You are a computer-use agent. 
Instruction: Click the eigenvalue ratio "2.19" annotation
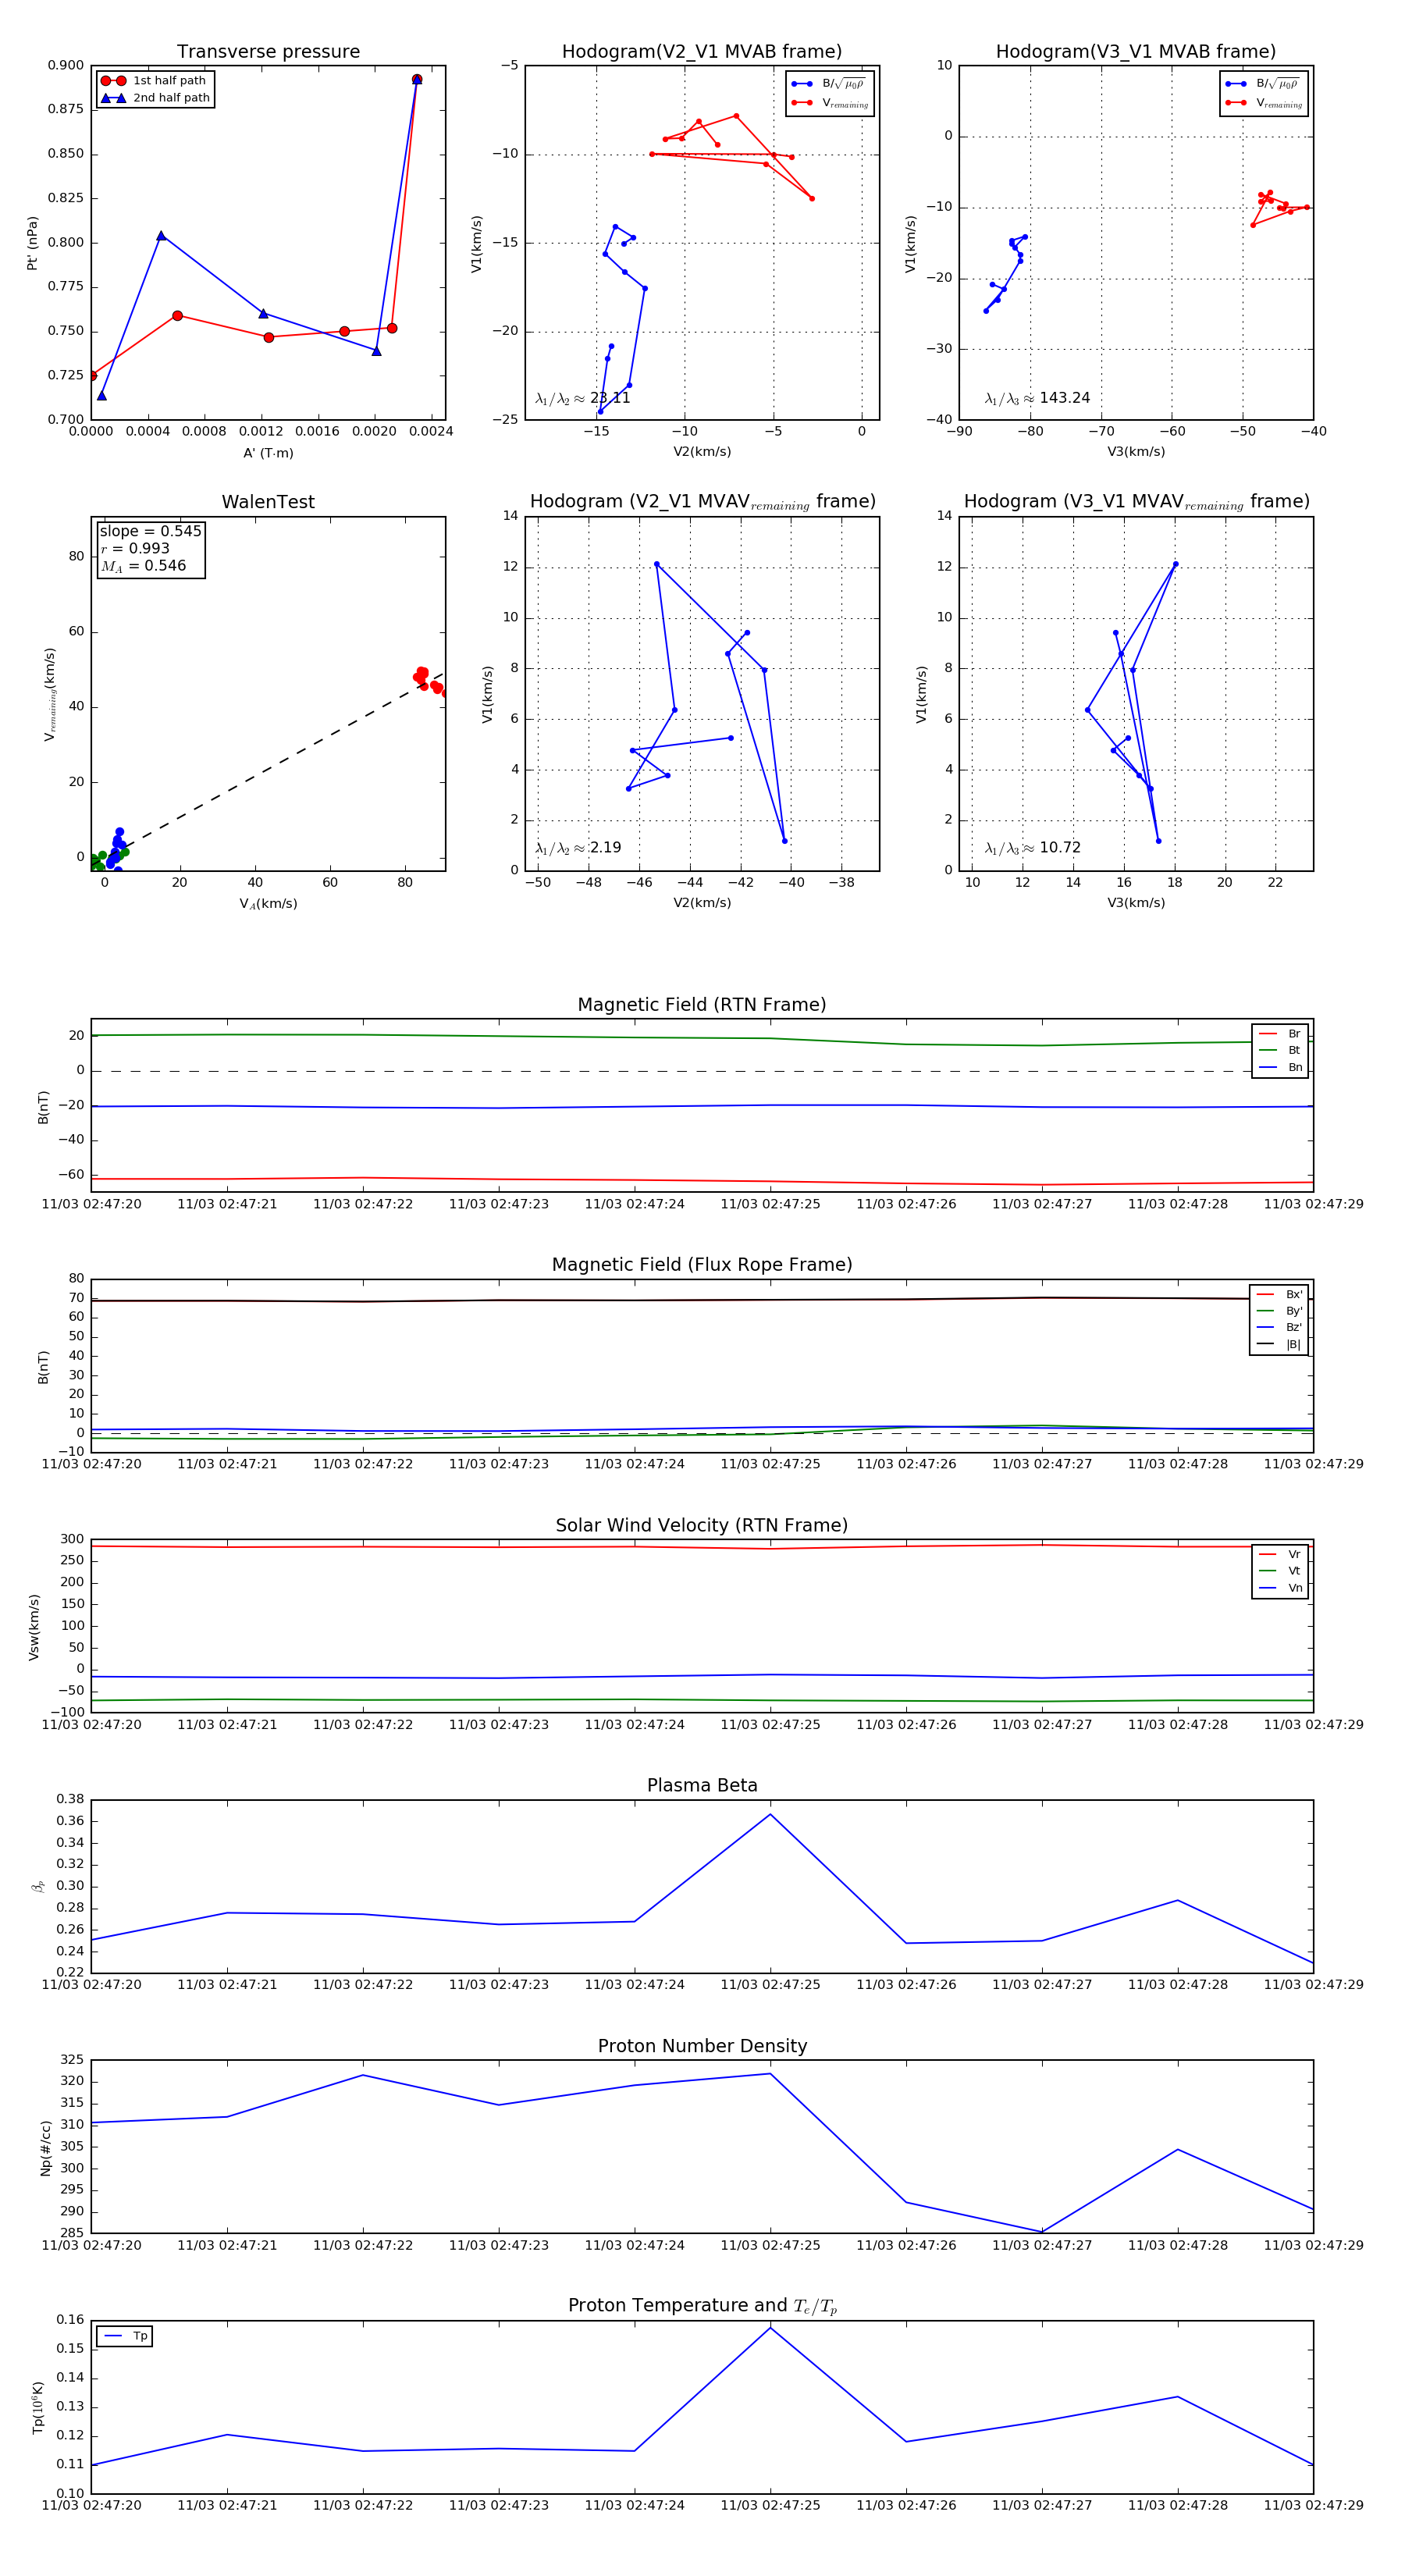605,848
